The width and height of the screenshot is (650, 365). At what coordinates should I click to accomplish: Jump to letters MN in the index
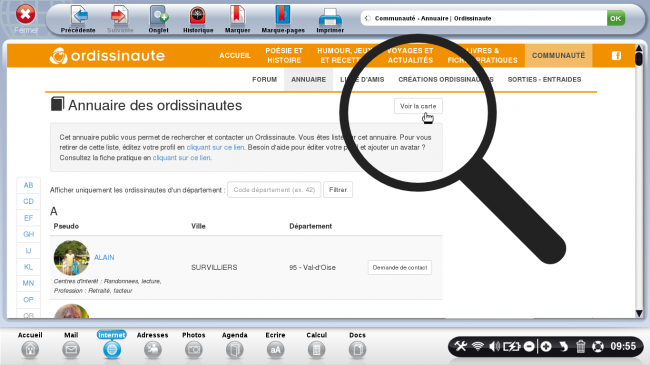click(x=28, y=283)
